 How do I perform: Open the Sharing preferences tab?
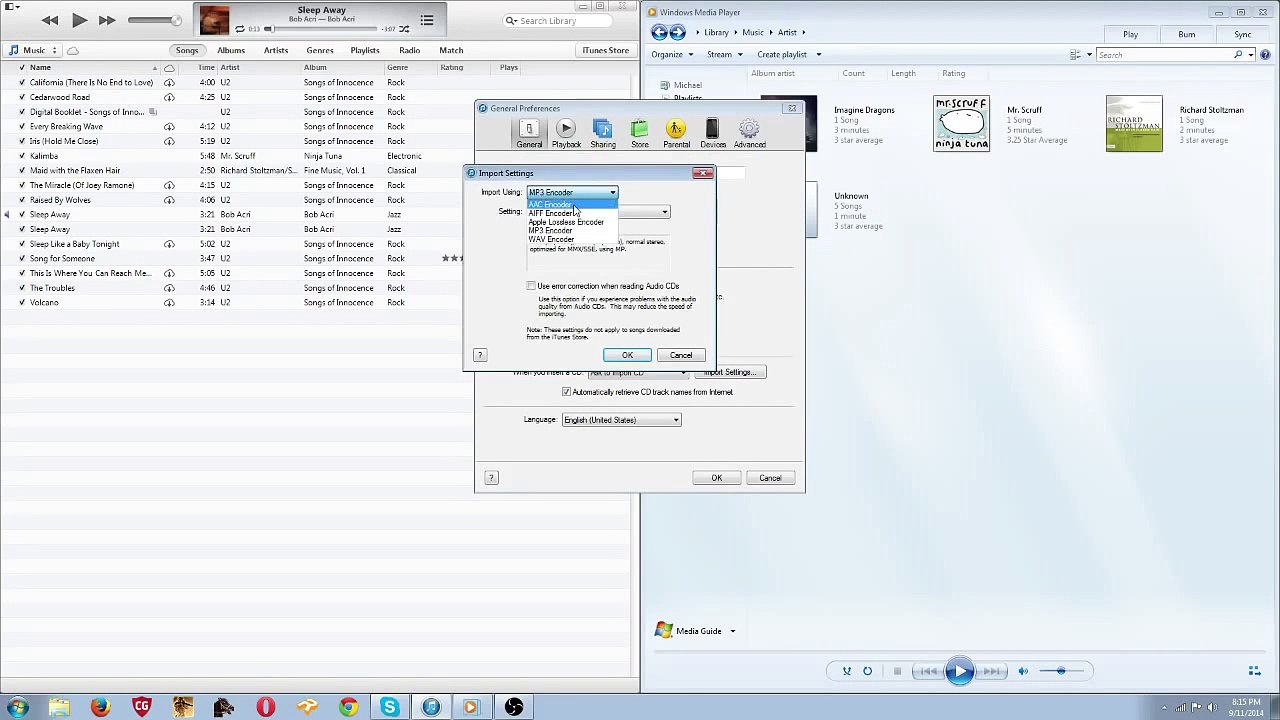[x=603, y=133]
